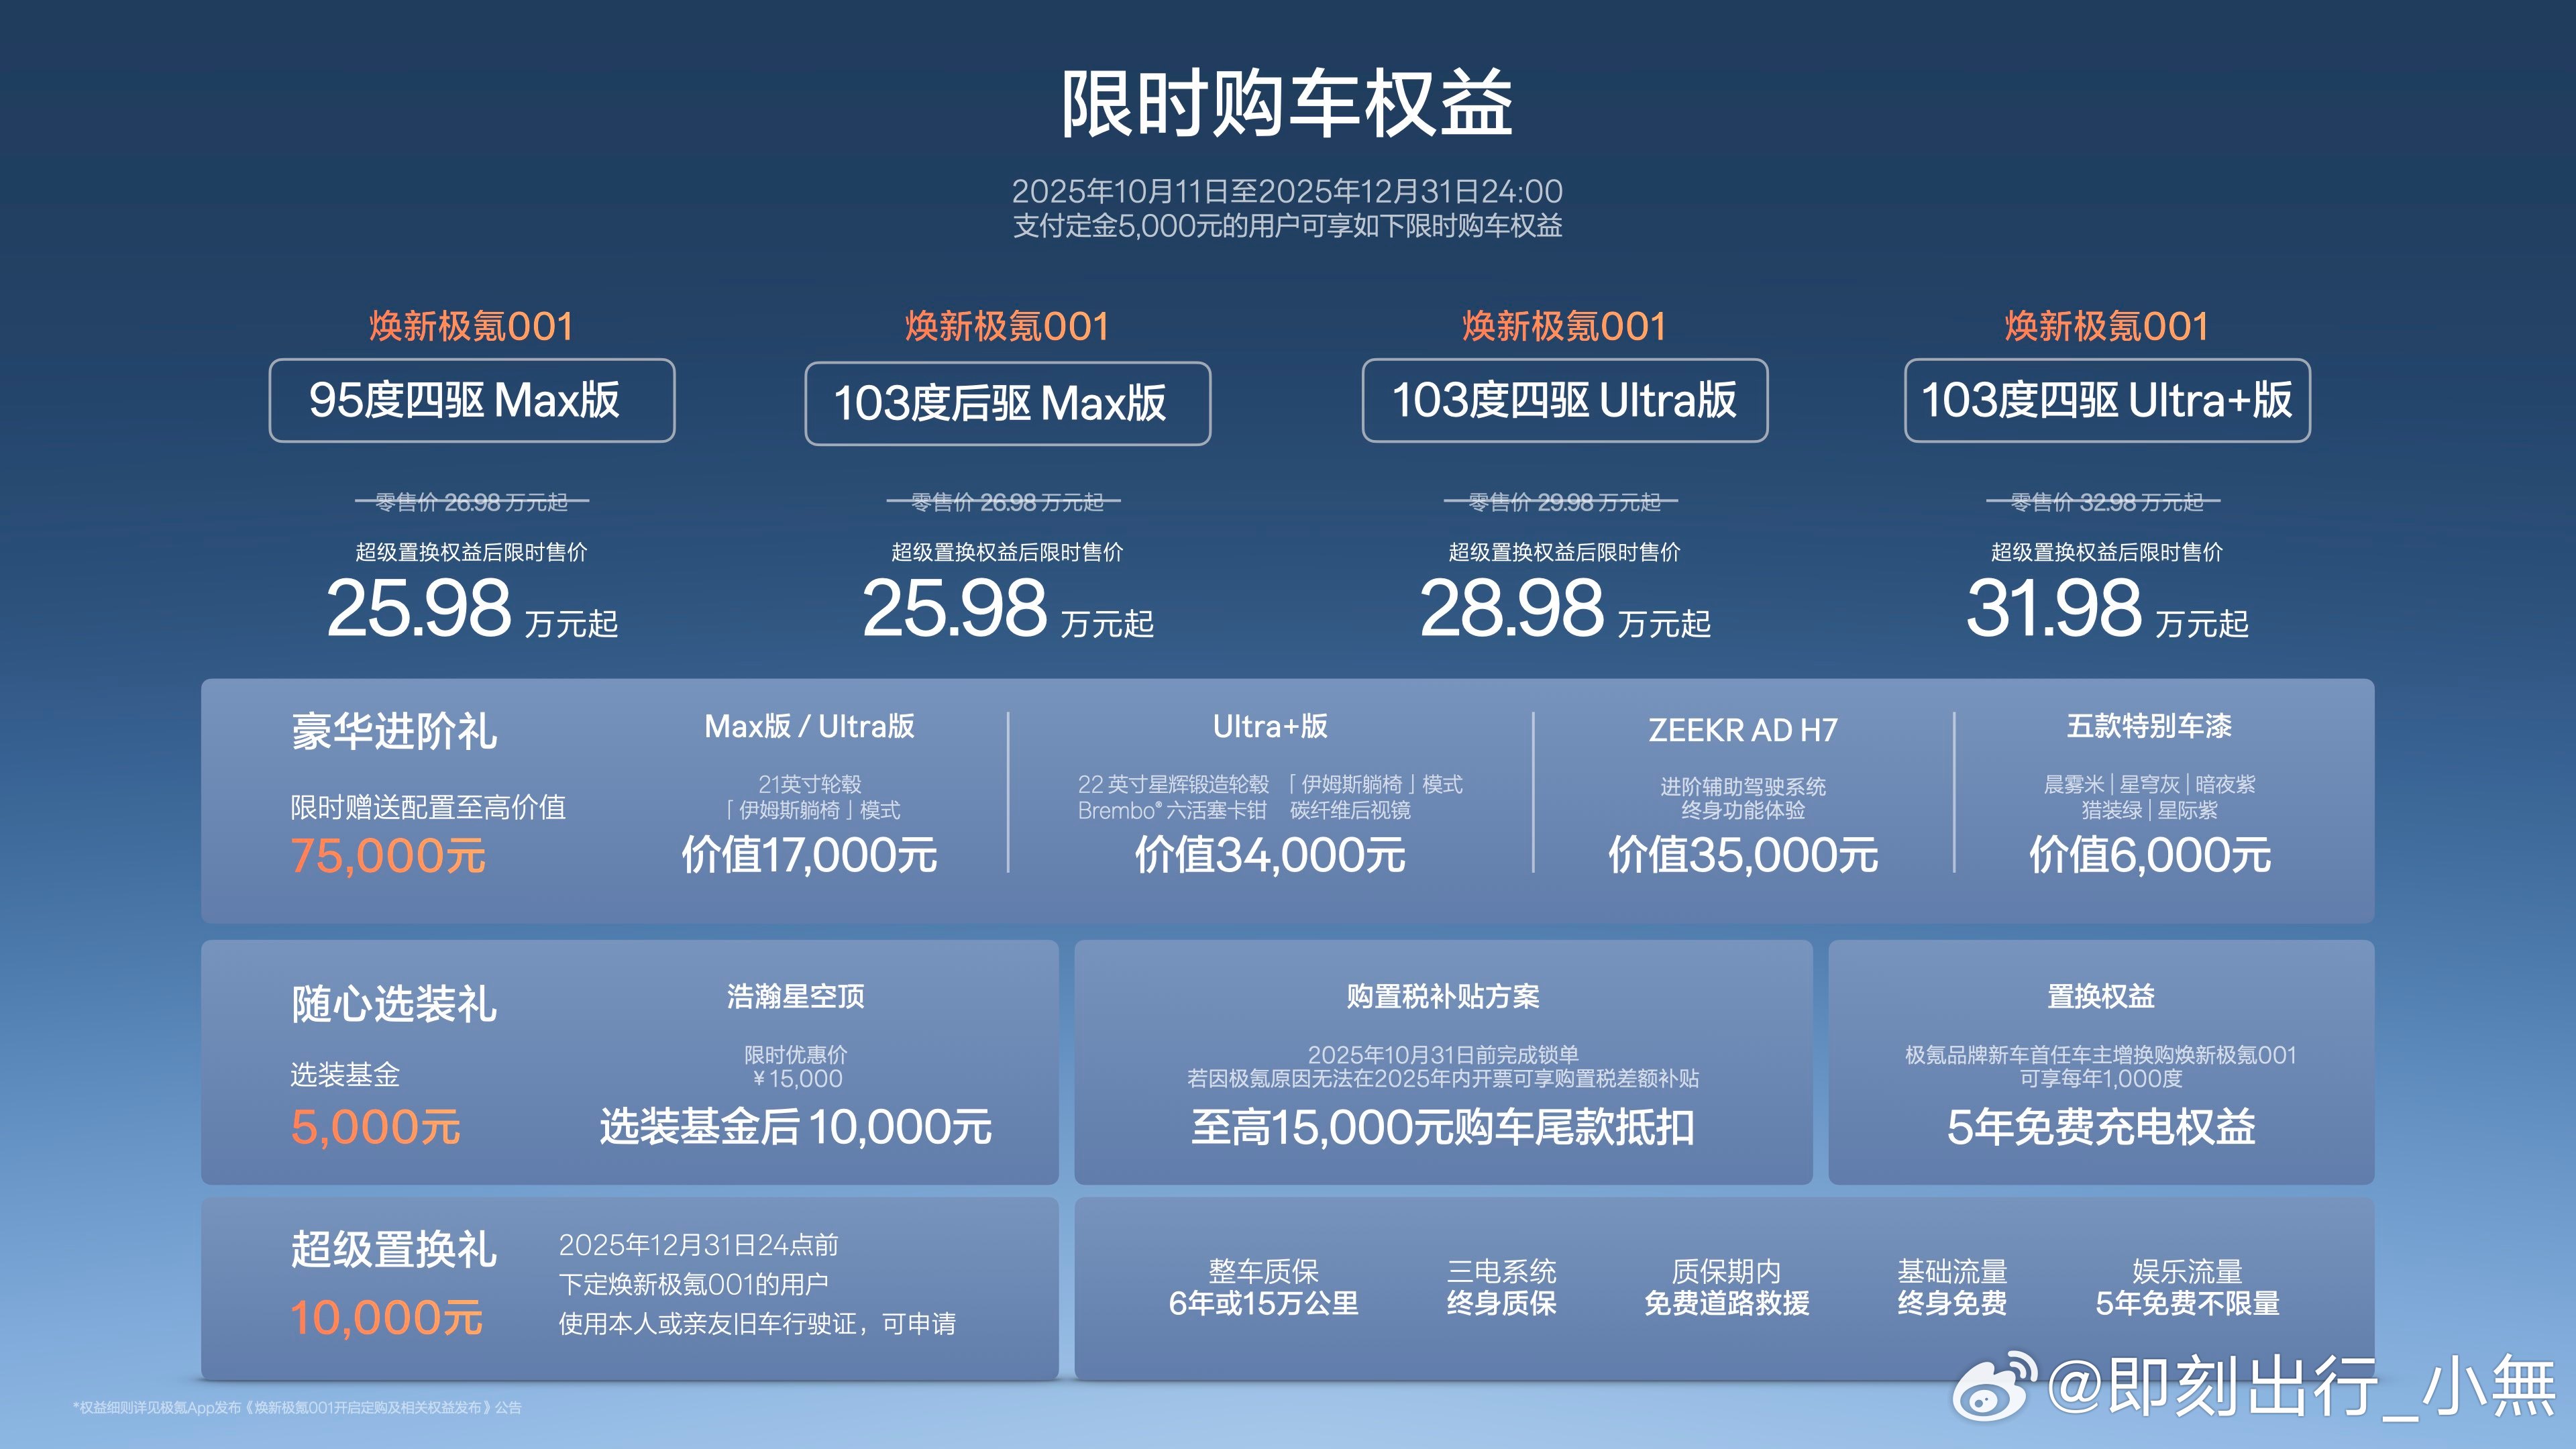Click the 整车质保 6年或15万公里 item
The height and width of the screenshot is (1449, 2576).
[x=1263, y=1287]
